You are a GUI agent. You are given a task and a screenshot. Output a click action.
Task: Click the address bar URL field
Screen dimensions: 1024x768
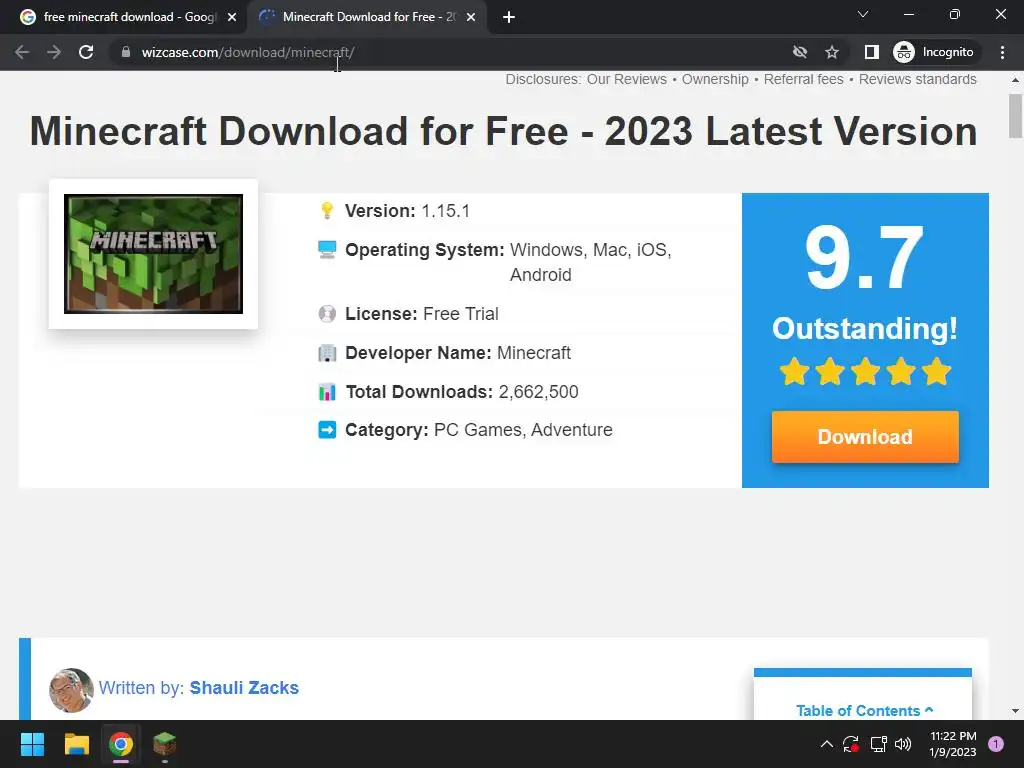coord(451,52)
